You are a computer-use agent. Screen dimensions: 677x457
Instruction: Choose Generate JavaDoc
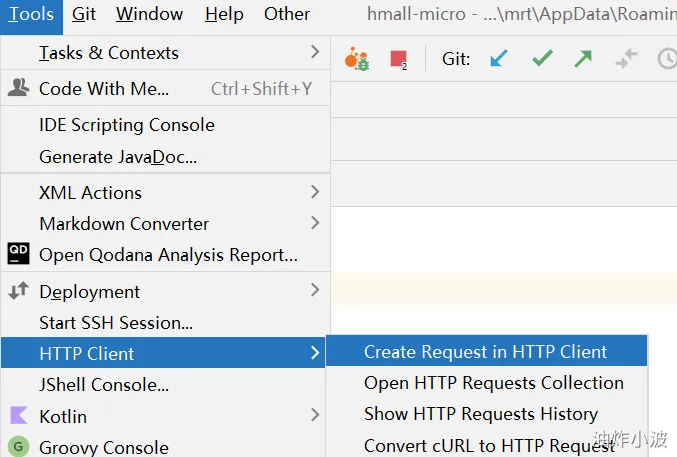pyautogui.click(x=165, y=157)
